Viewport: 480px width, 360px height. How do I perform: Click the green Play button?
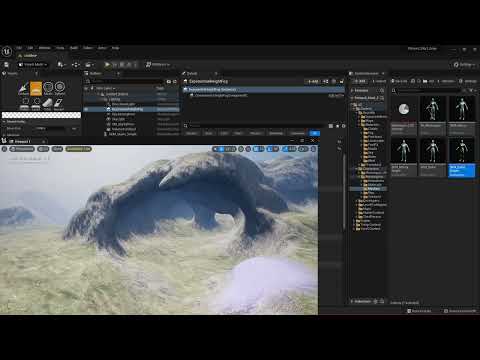tap(107, 65)
